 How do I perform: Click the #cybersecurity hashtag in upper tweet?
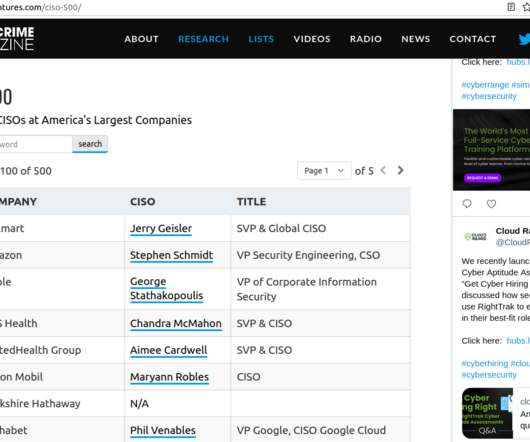tap(489, 96)
